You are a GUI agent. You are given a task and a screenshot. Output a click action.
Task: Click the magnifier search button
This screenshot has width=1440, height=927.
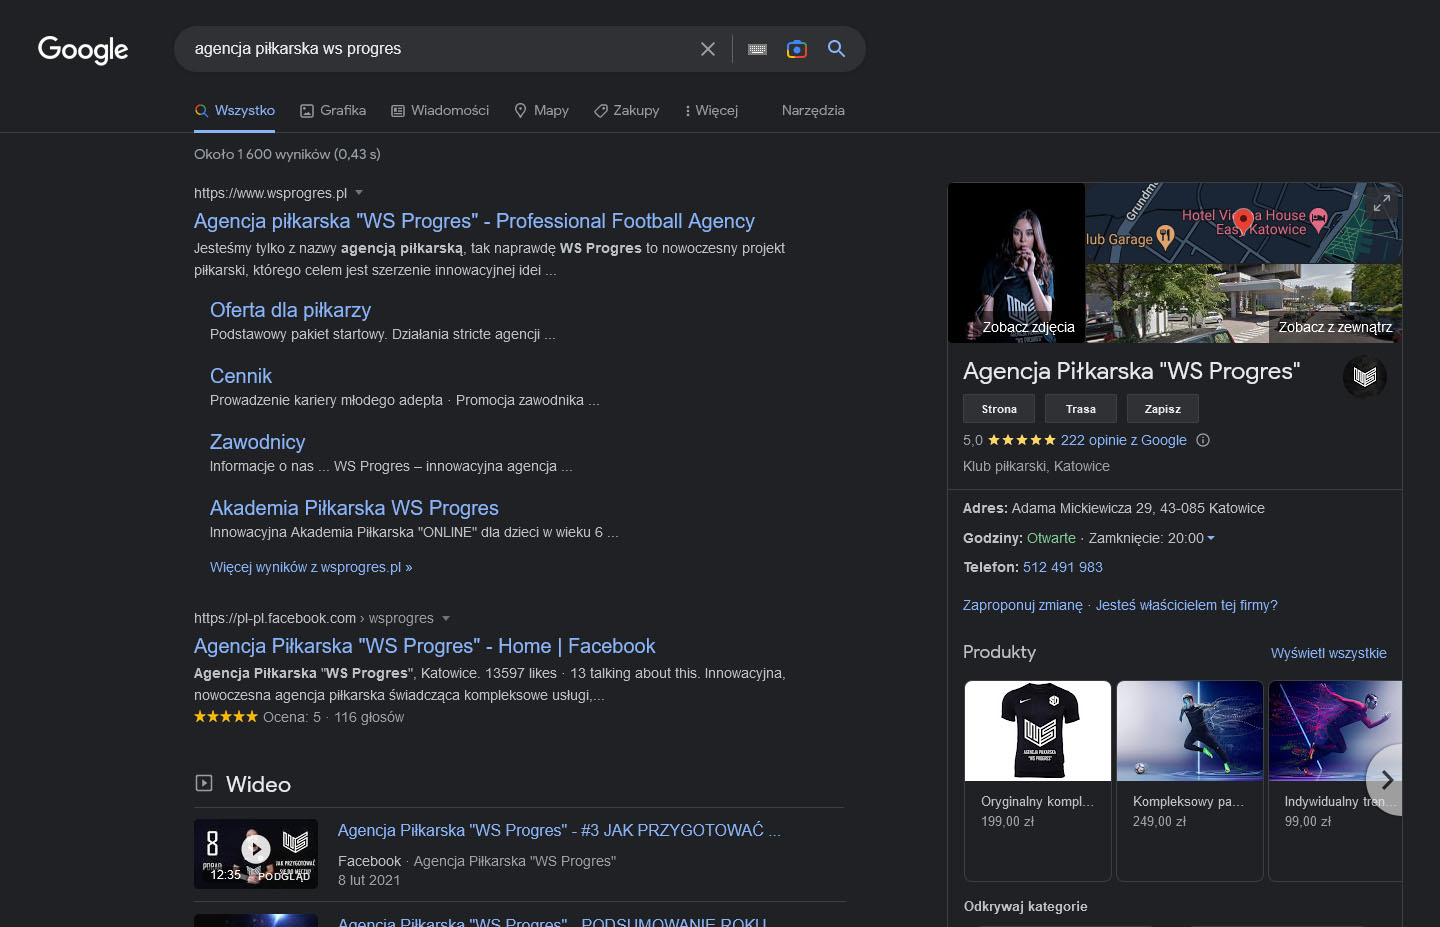click(837, 49)
